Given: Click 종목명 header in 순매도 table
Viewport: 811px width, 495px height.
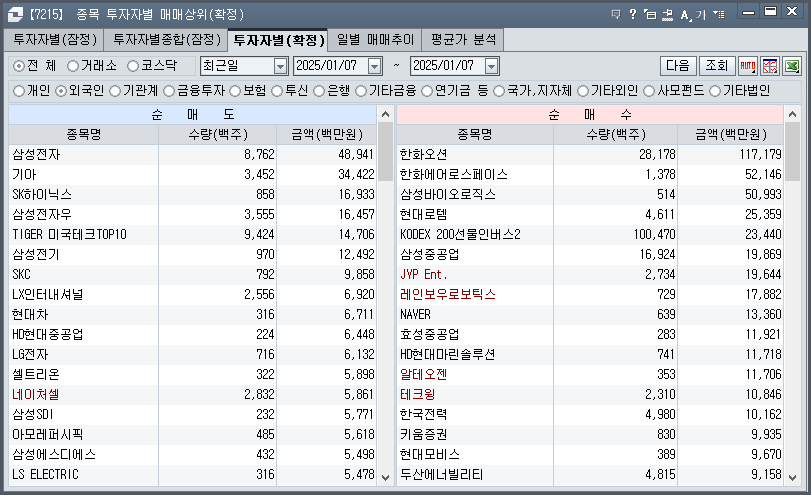Looking at the screenshot, I should tap(84, 134).
